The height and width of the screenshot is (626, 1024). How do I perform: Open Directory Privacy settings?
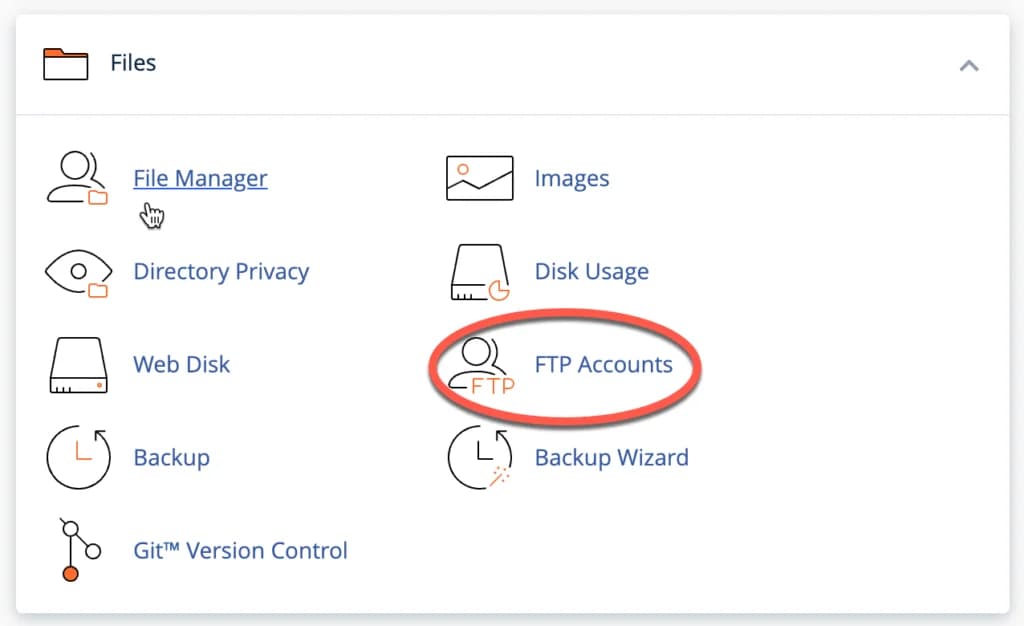coord(221,272)
